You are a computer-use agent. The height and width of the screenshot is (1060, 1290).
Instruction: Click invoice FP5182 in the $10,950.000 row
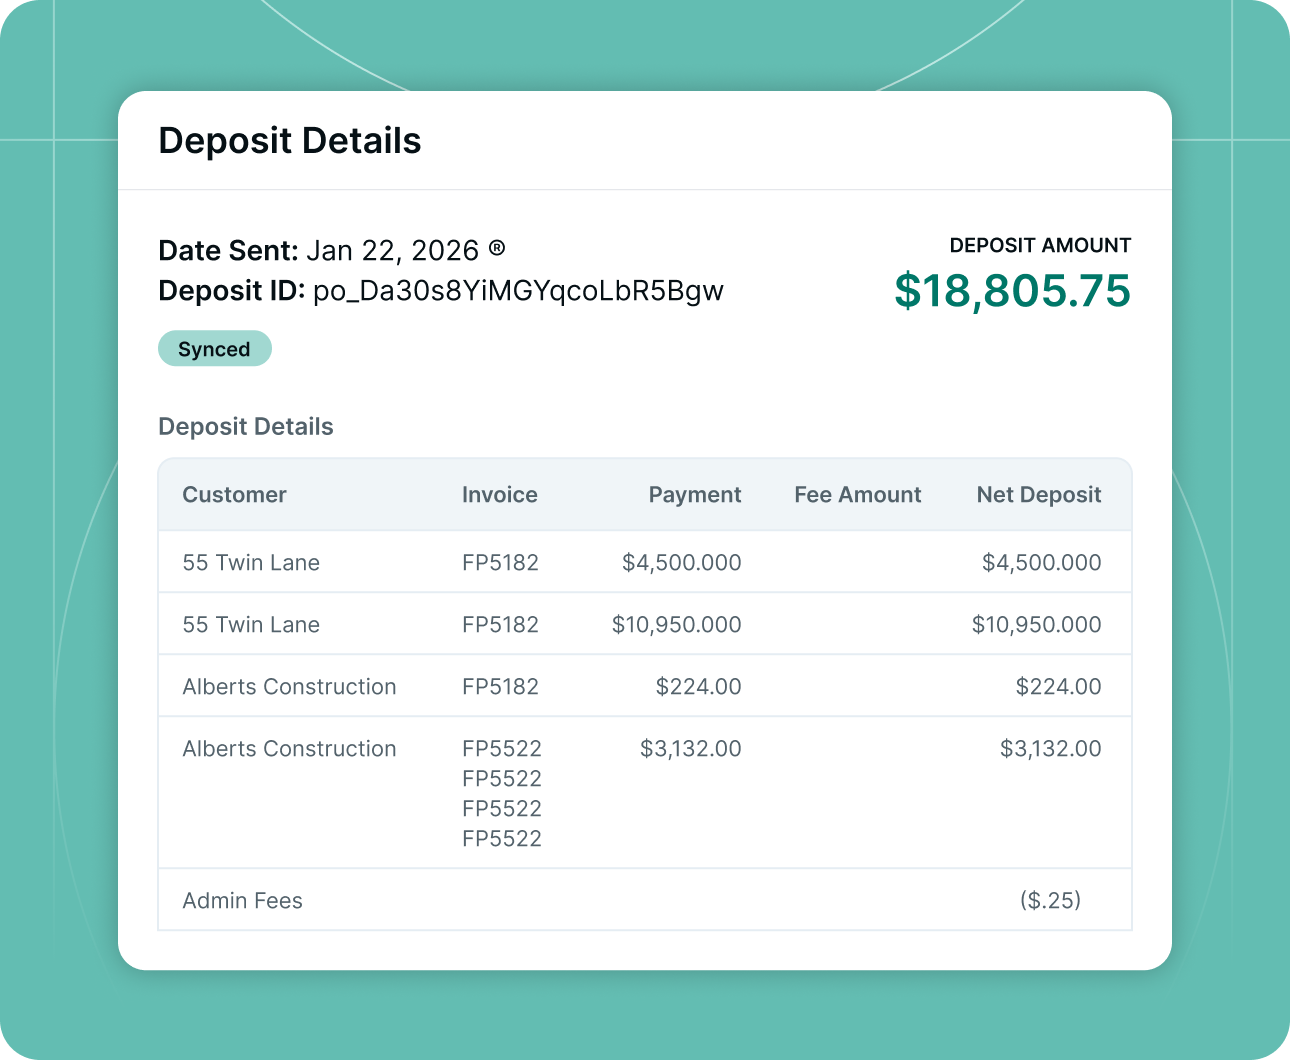pos(500,625)
